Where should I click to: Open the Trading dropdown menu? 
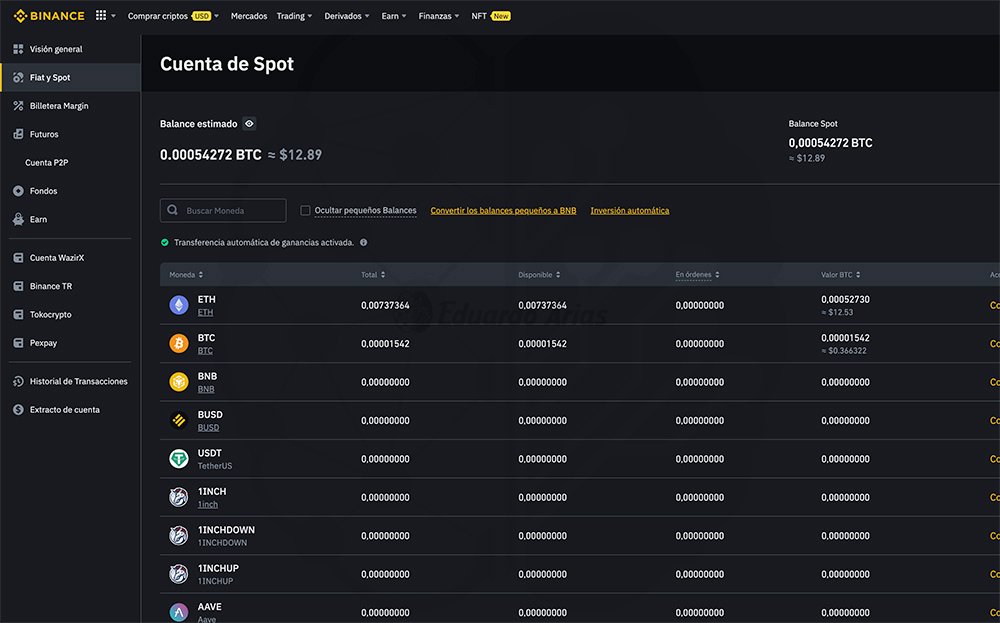tap(294, 16)
